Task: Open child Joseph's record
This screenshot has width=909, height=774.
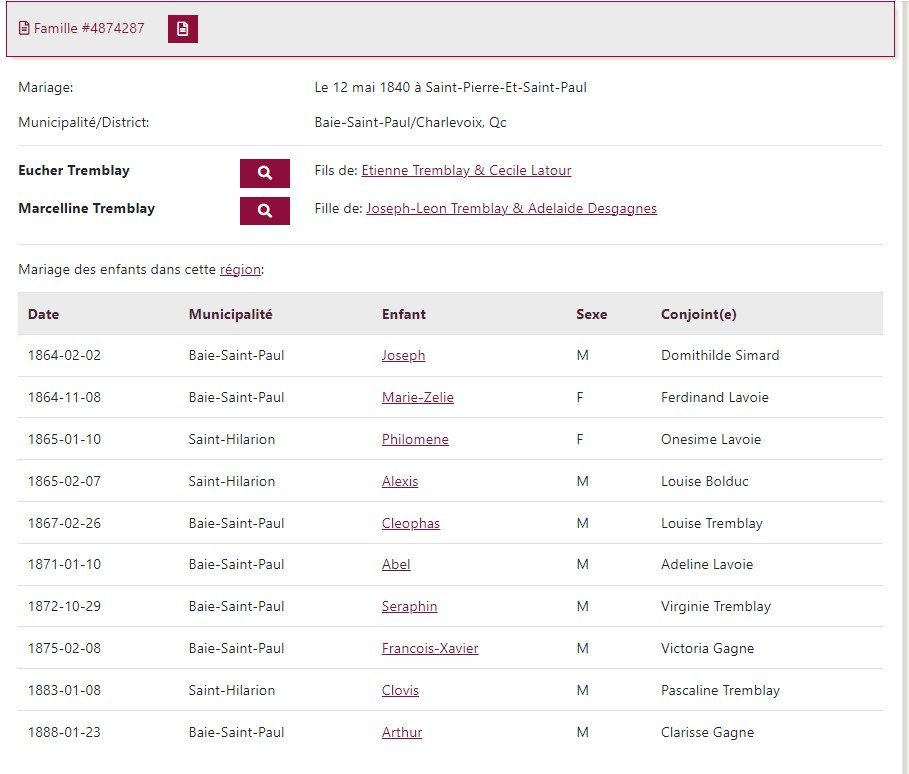Action: tap(403, 355)
